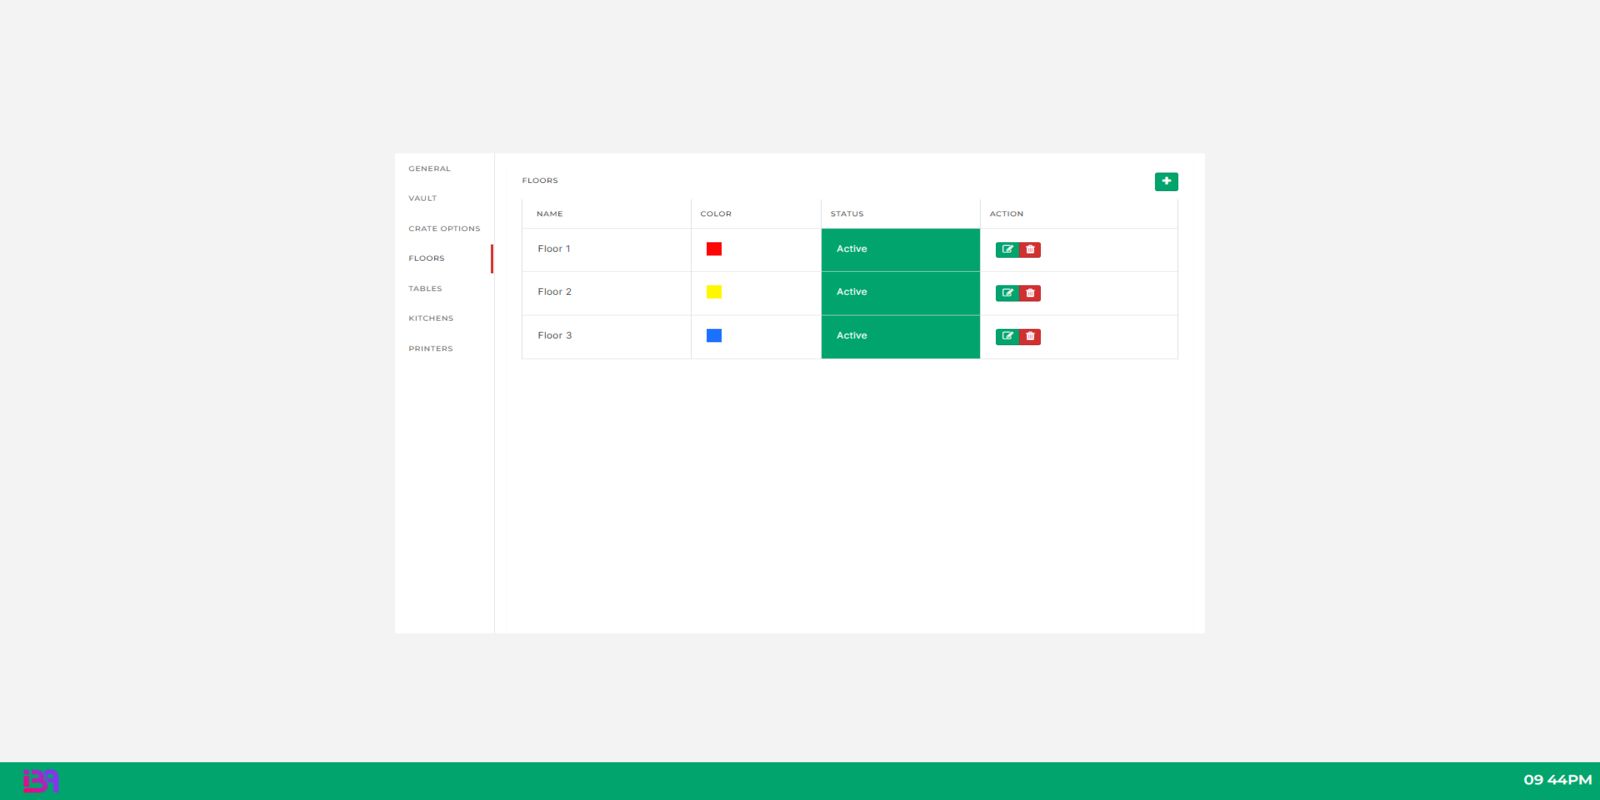Delete Floor 3 entry
1600x800 pixels.
tap(1030, 337)
